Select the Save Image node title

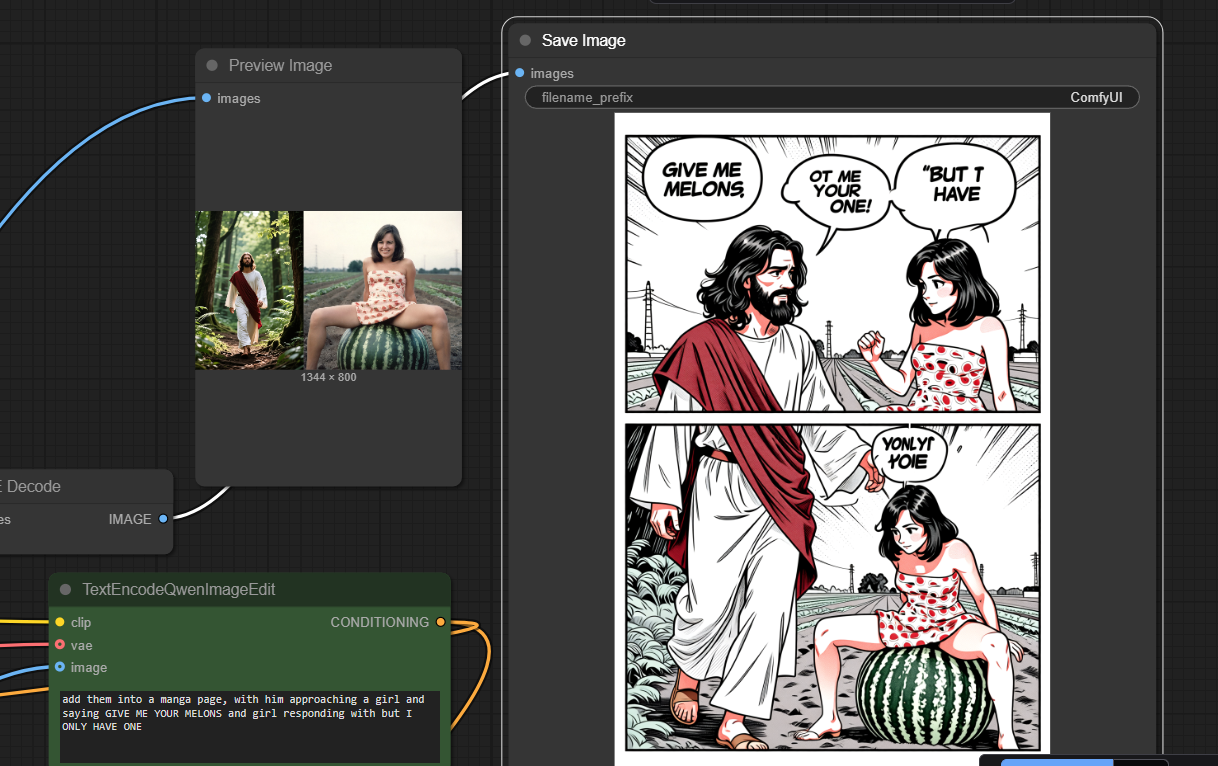click(x=584, y=41)
